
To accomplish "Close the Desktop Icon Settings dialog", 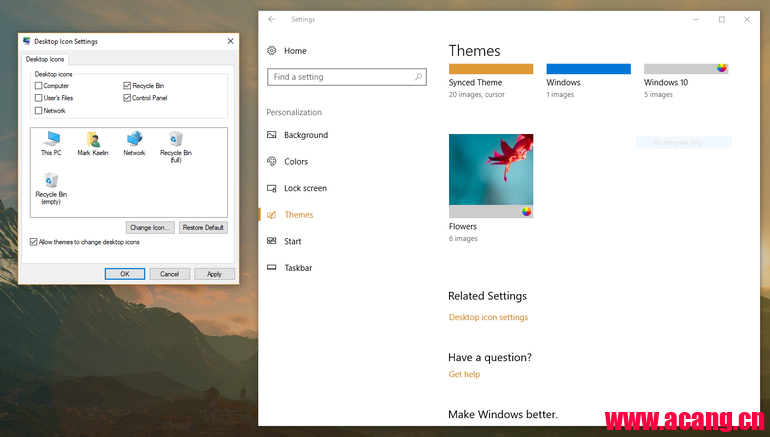I will click(x=230, y=41).
